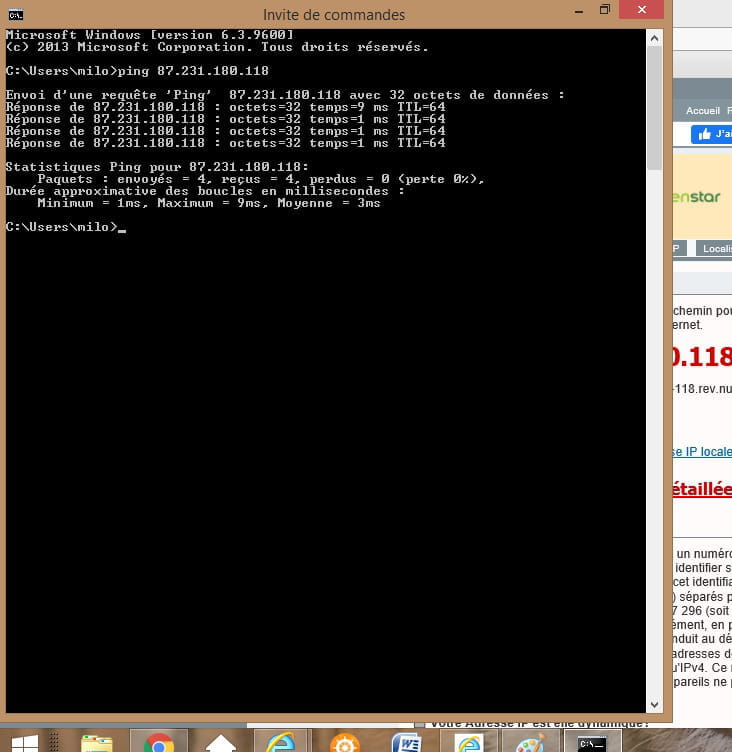Image resolution: width=732 pixels, height=752 pixels.
Task: Click the 'Paquets : envoyés = 4' line
Action: pos(261,179)
